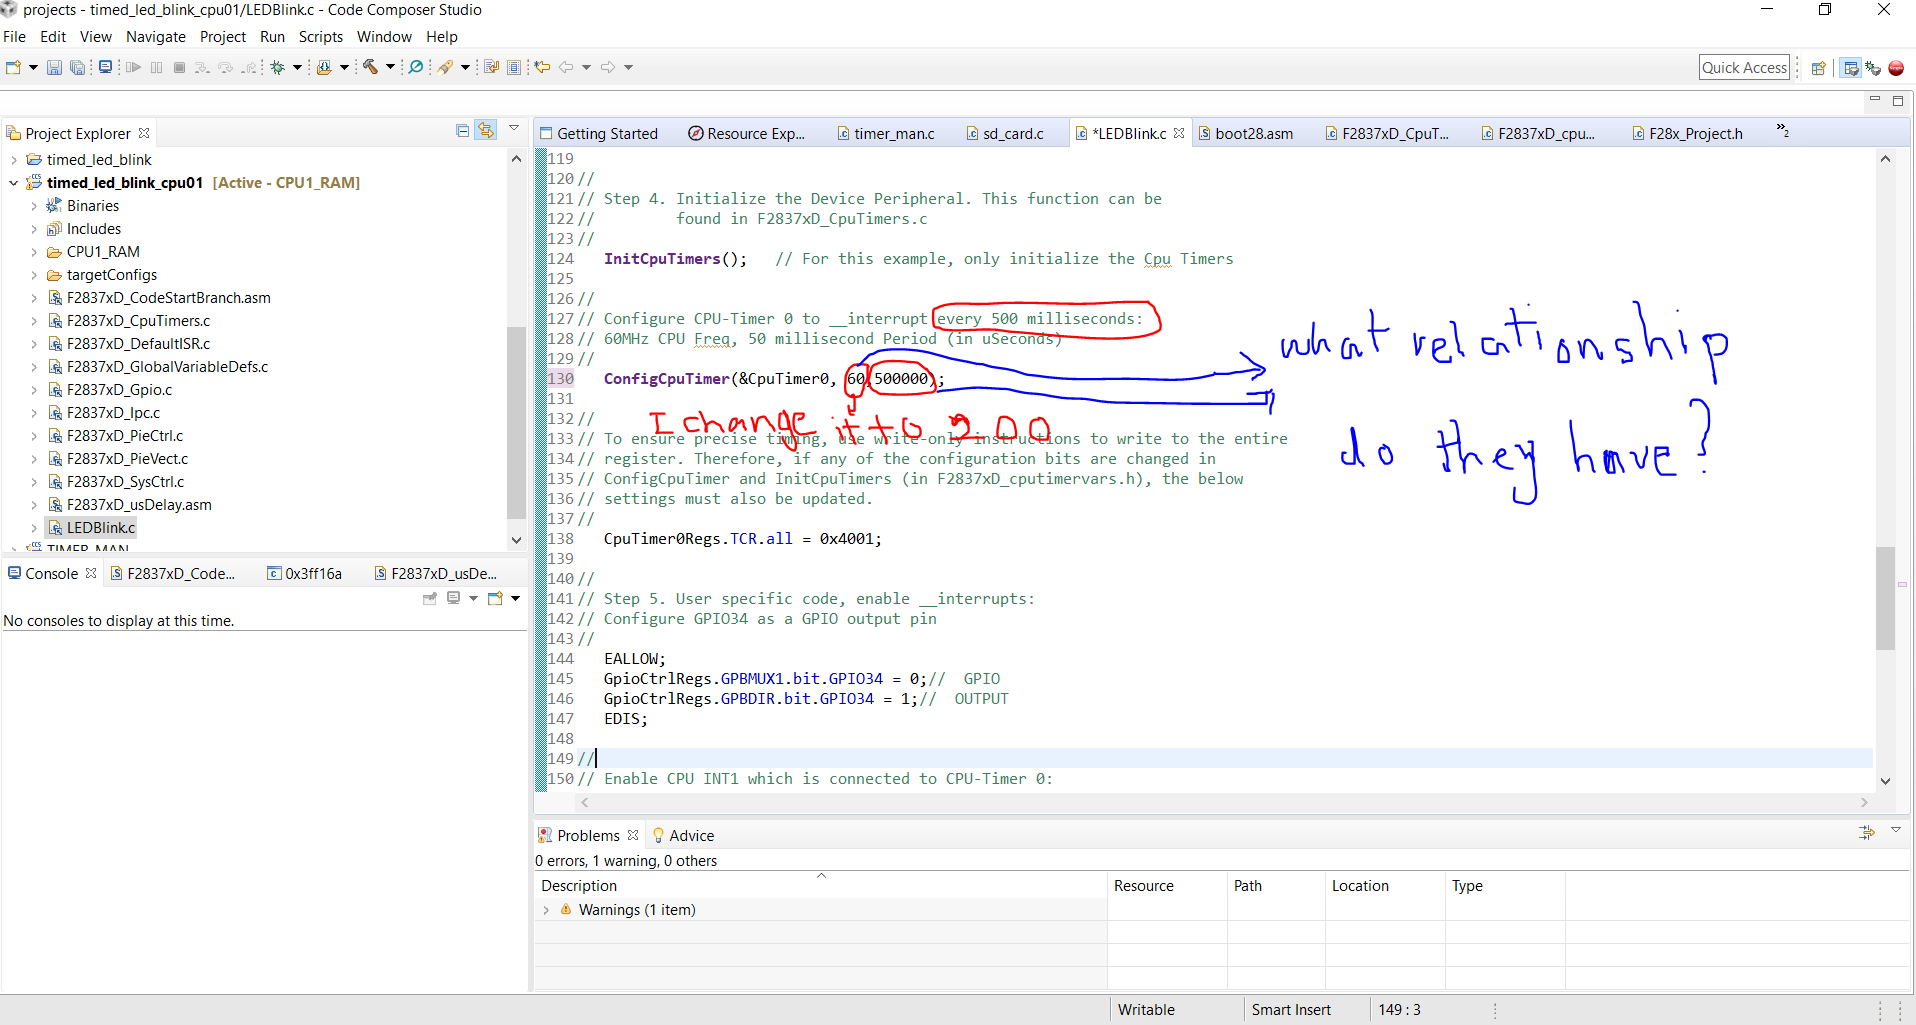Toggle Mark Occurrences in the toolbar
This screenshot has width=1916, height=1025.
446,67
